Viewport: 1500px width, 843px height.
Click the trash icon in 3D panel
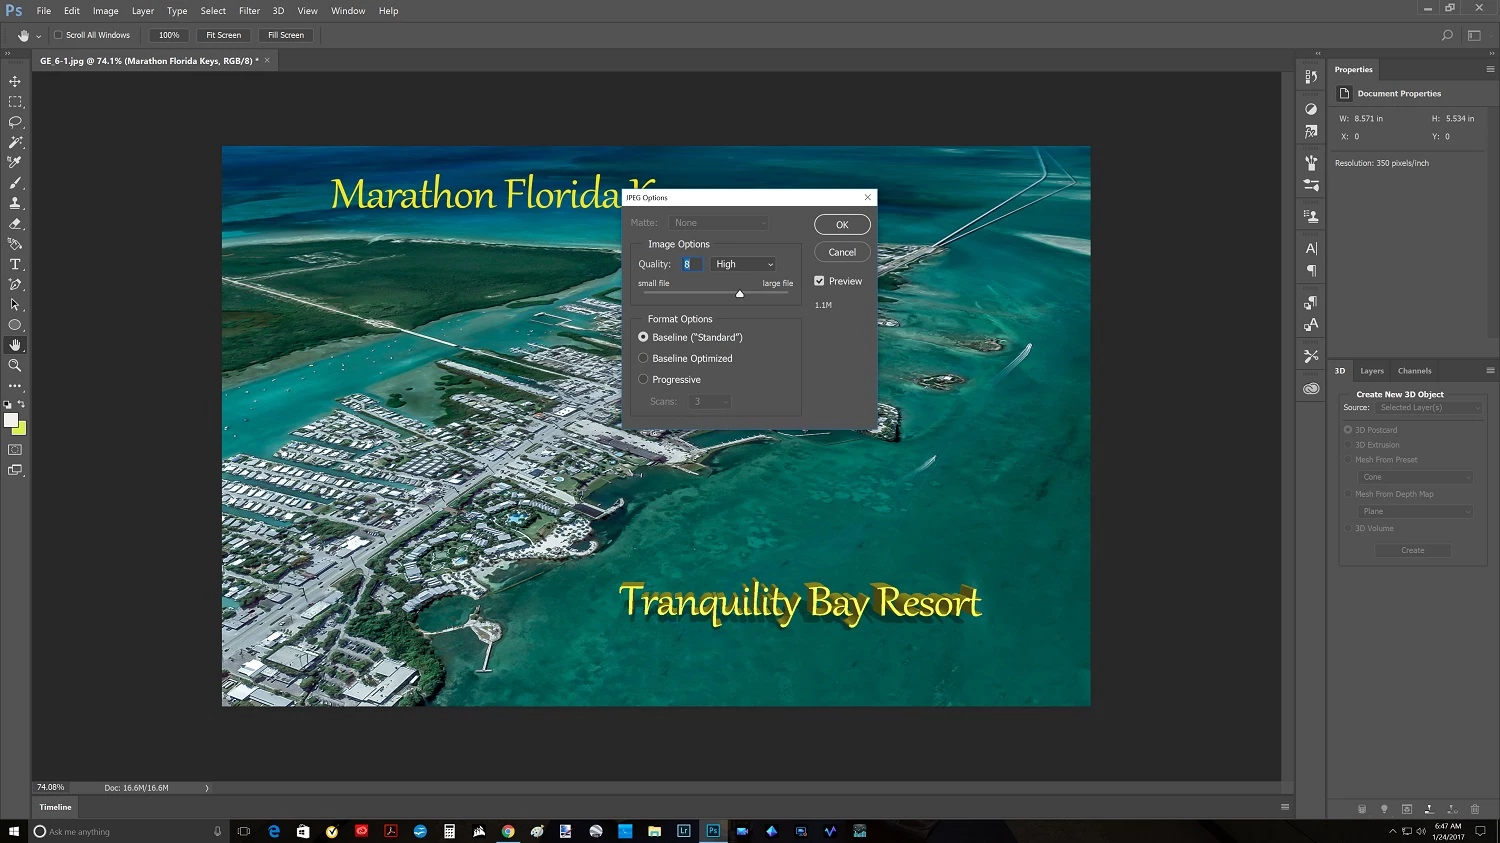point(1475,809)
